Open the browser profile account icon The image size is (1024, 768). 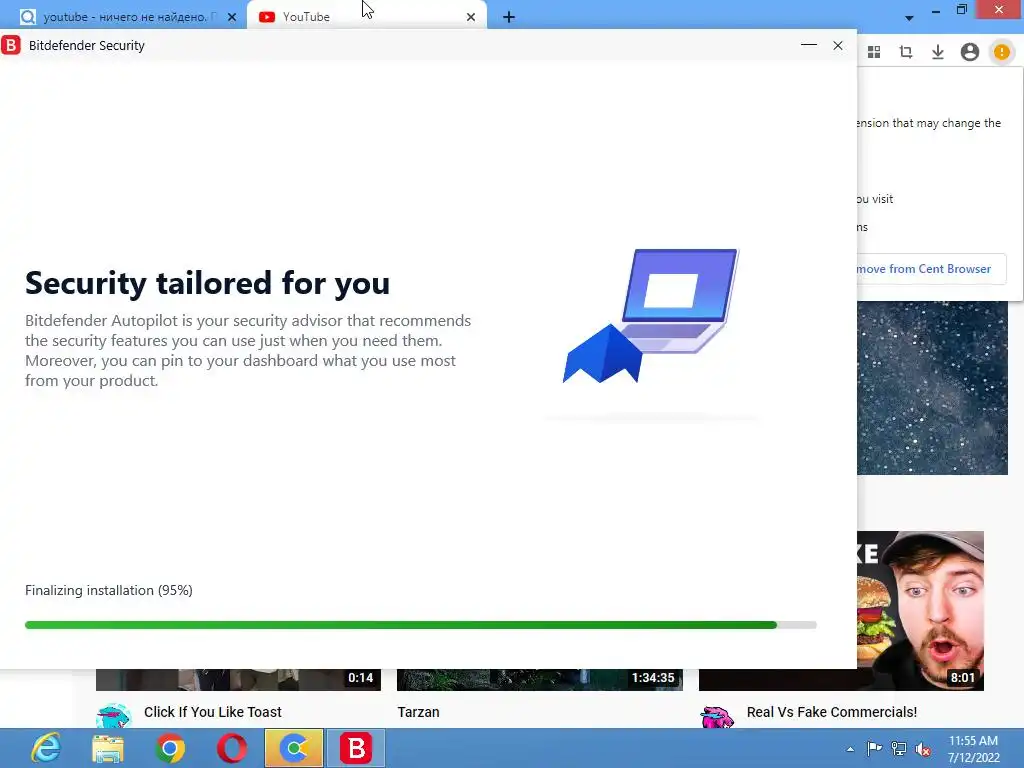tap(970, 52)
